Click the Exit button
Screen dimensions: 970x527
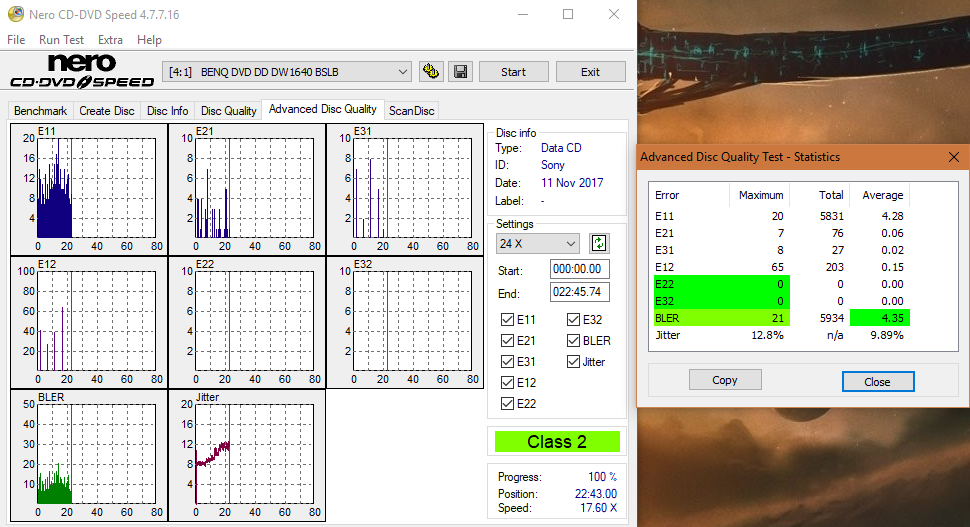(x=590, y=72)
